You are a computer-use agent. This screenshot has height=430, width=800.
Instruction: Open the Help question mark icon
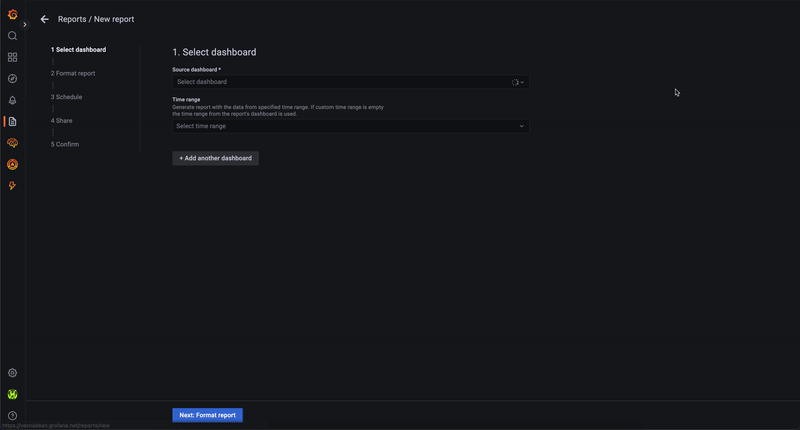(12, 415)
